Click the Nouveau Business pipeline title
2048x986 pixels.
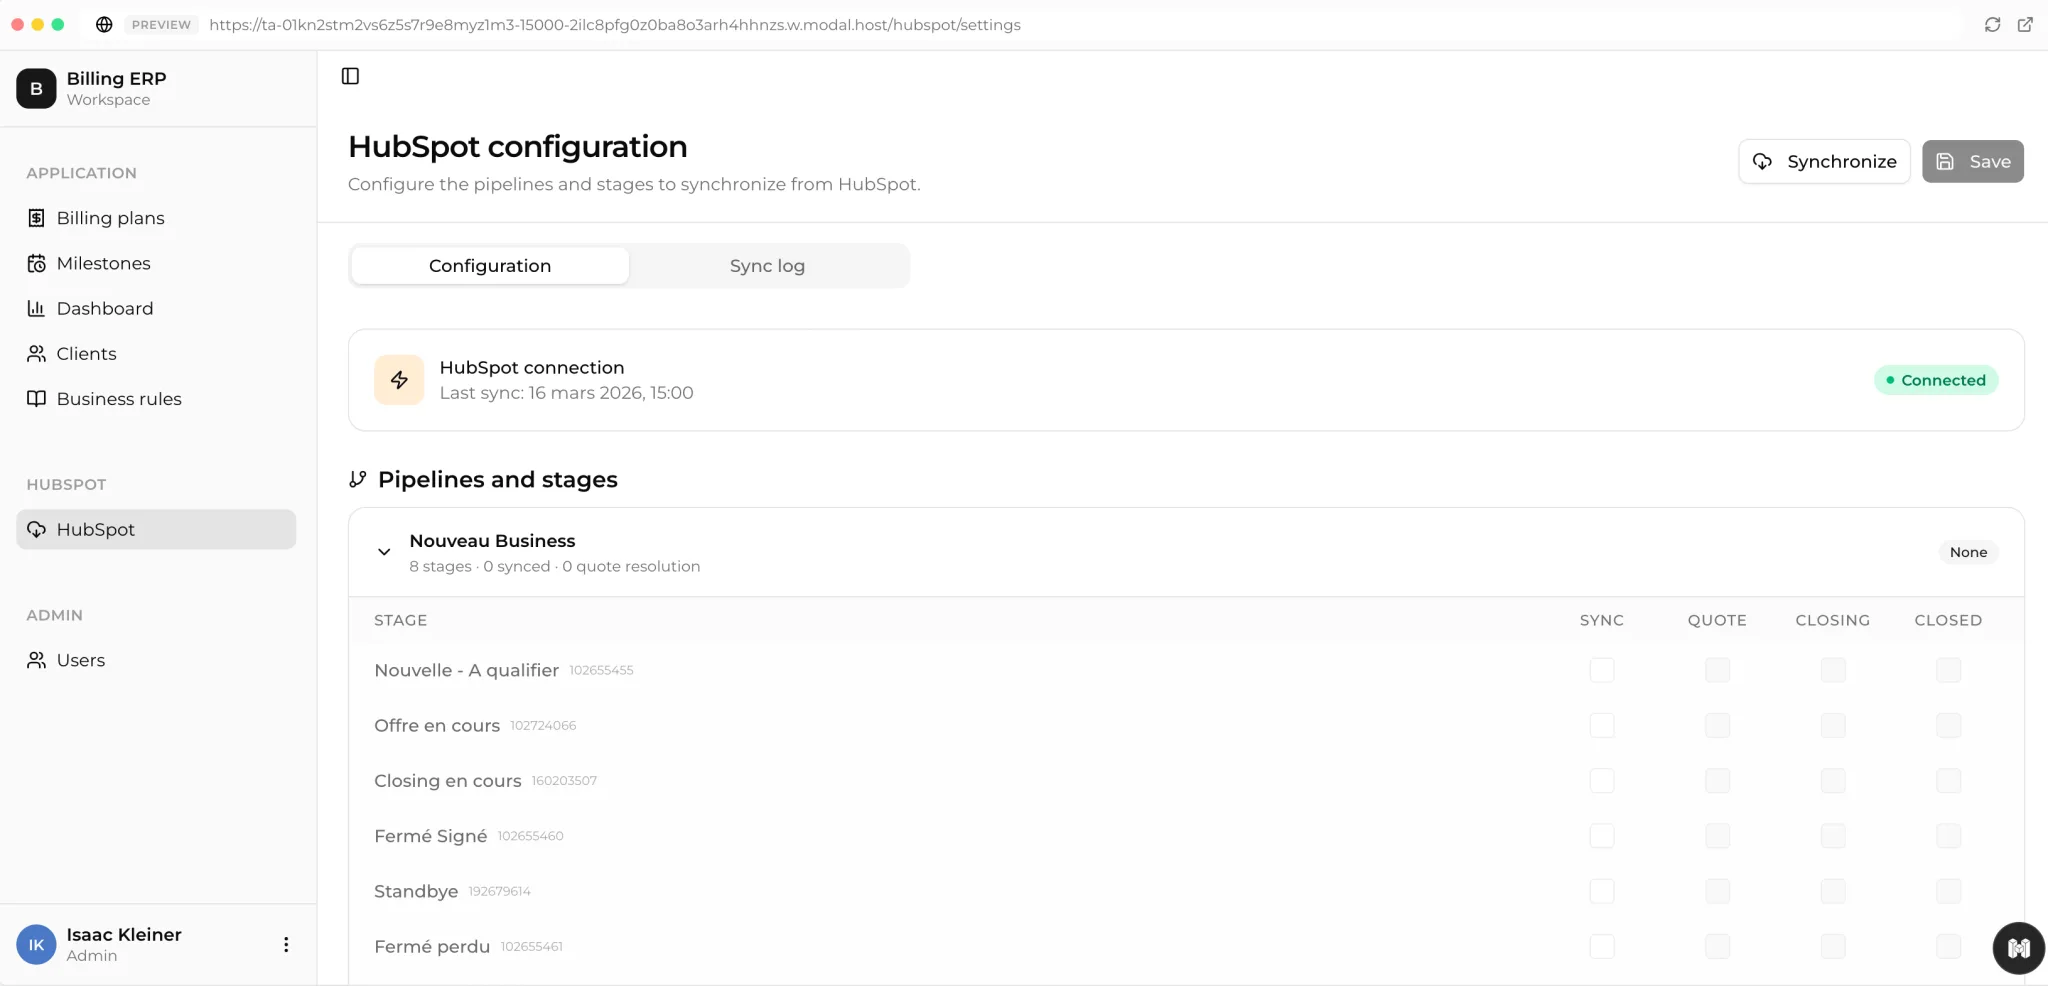point(492,541)
